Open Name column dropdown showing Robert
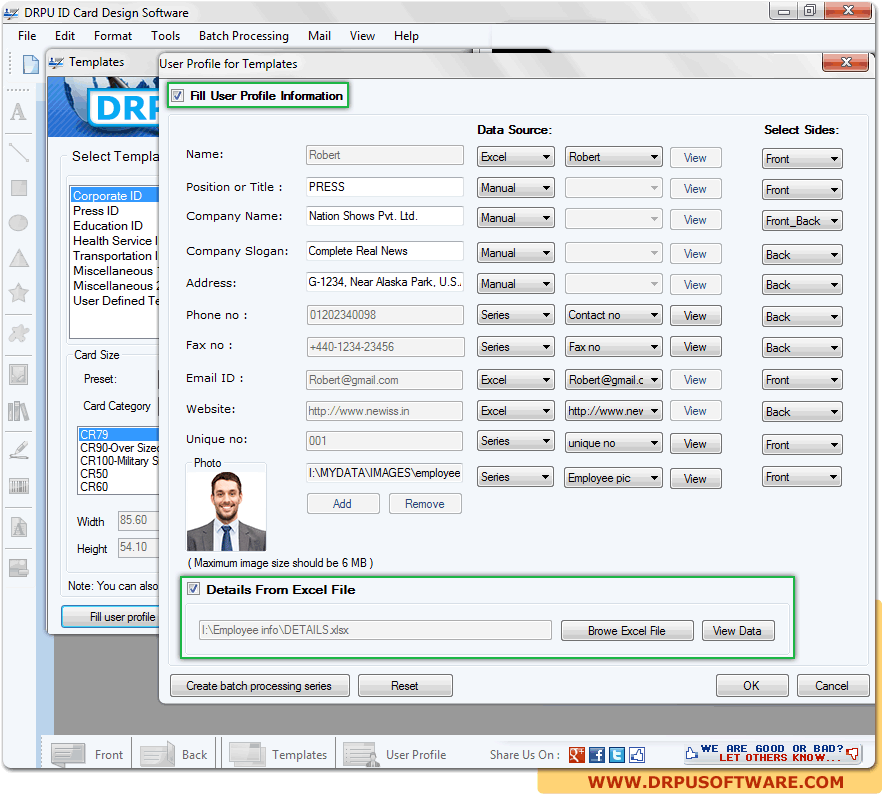This screenshot has height=794, width=882. (x=613, y=157)
